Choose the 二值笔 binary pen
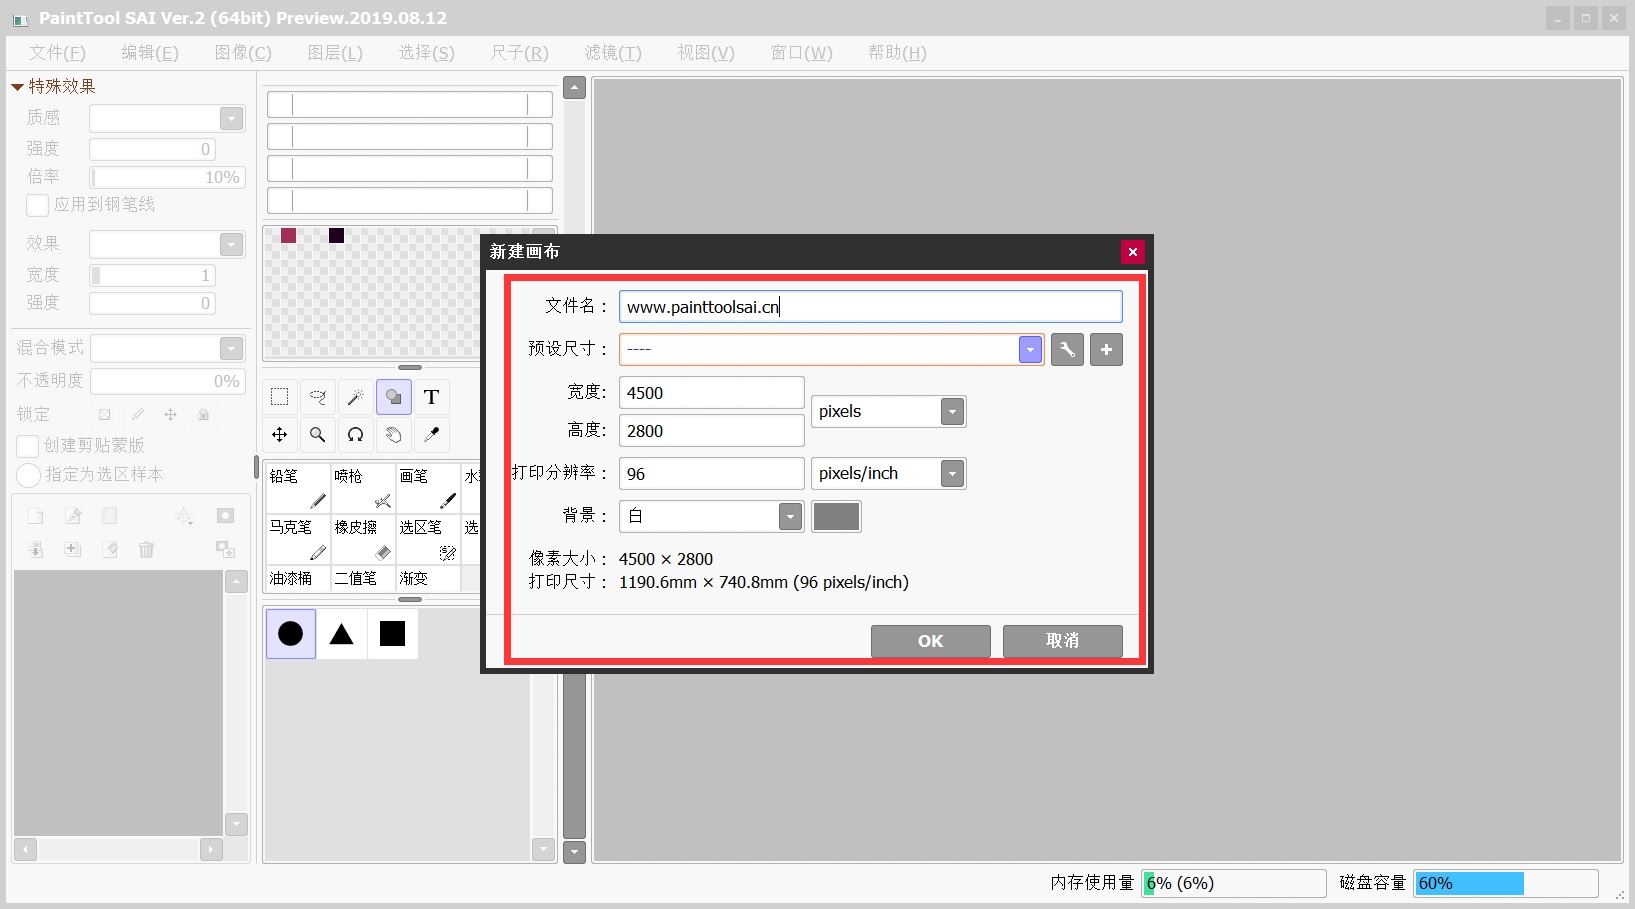The width and height of the screenshot is (1635, 909). (x=363, y=578)
